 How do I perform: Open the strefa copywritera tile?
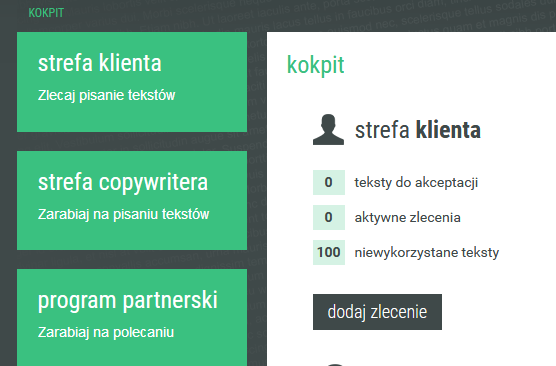[x=132, y=200]
